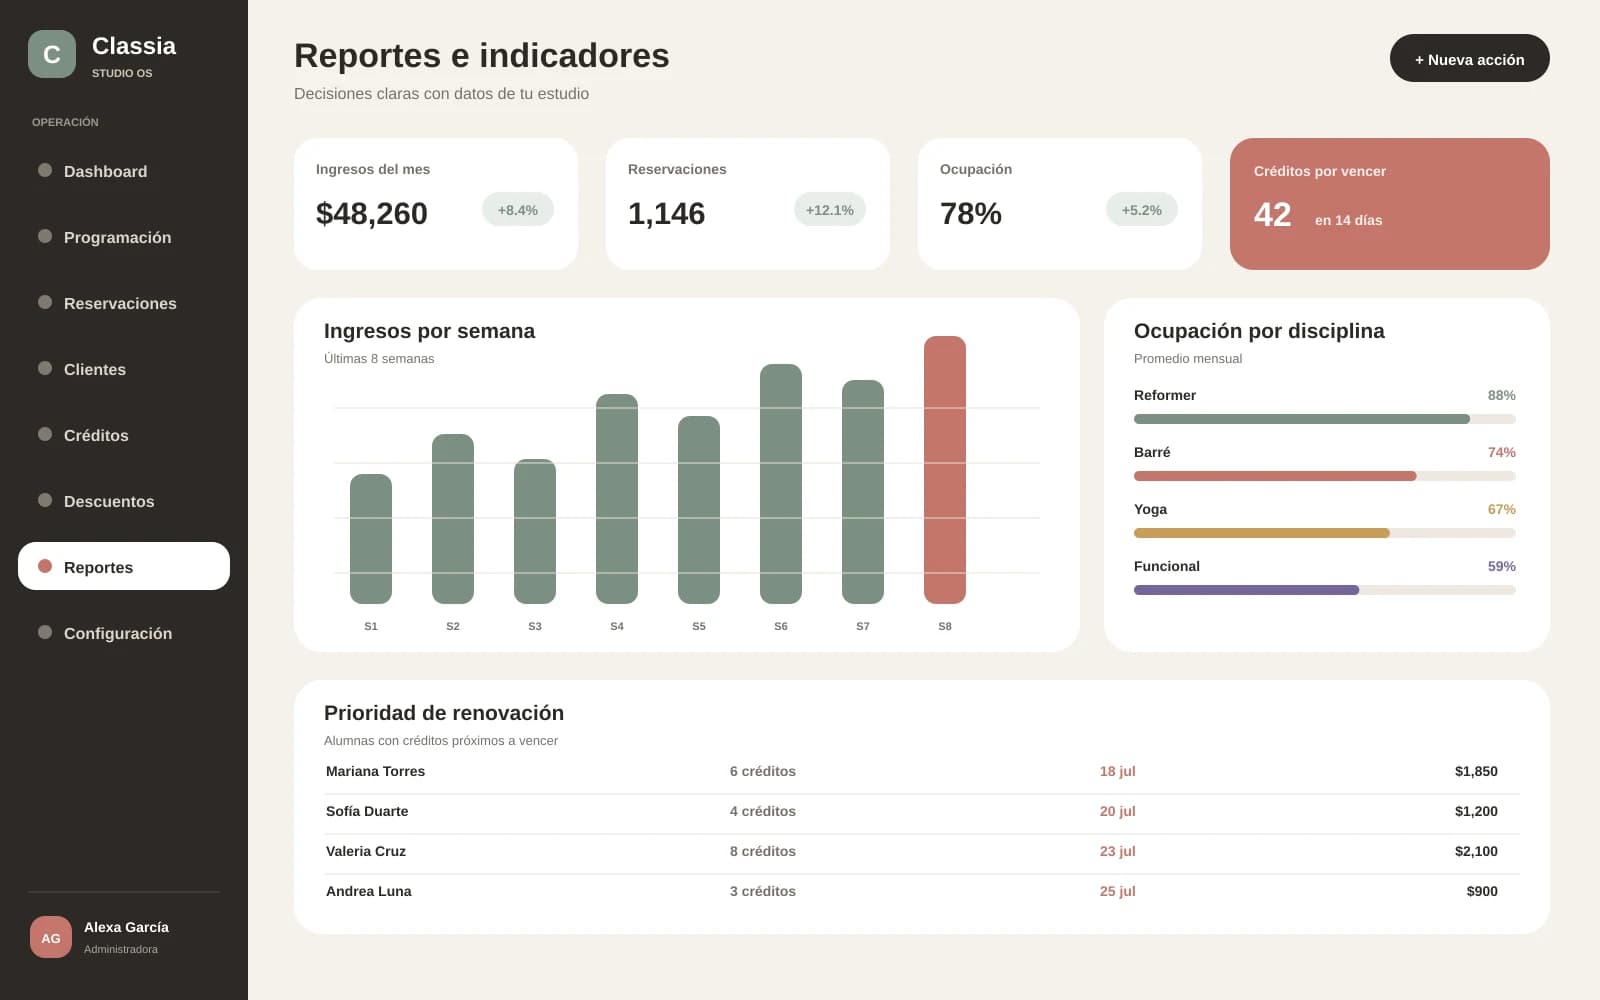This screenshot has width=1600, height=1000.
Task: Click the Yoga progress bar
Action: 1325,533
